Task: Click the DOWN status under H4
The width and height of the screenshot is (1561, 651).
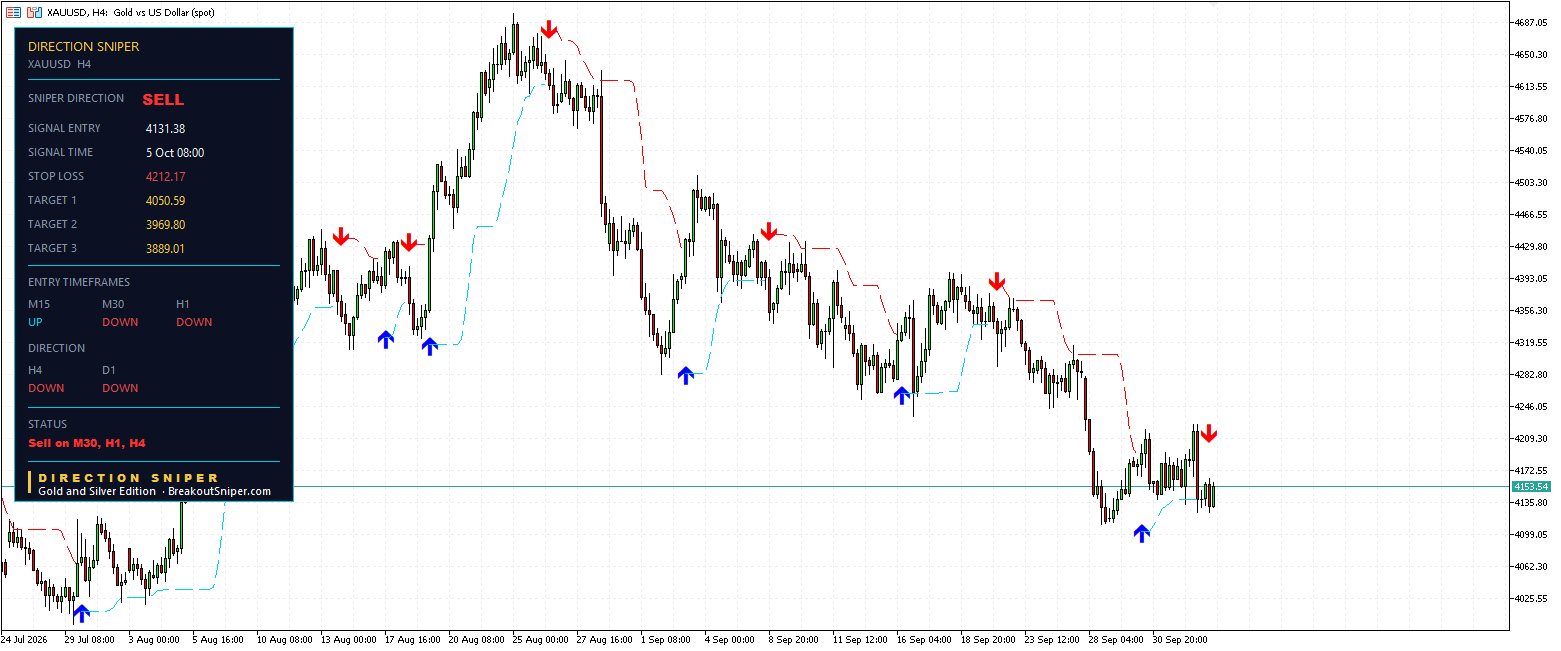Action: coord(46,388)
